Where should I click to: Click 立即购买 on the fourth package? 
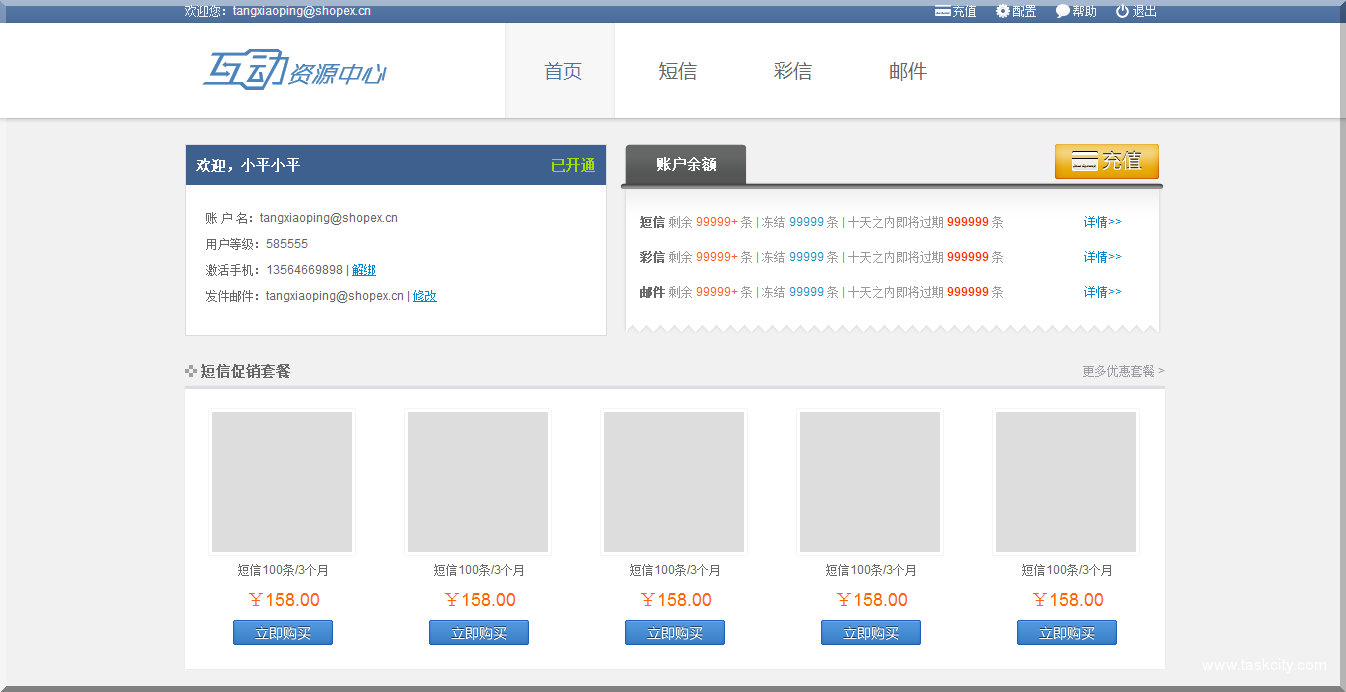pyautogui.click(x=871, y=633)
